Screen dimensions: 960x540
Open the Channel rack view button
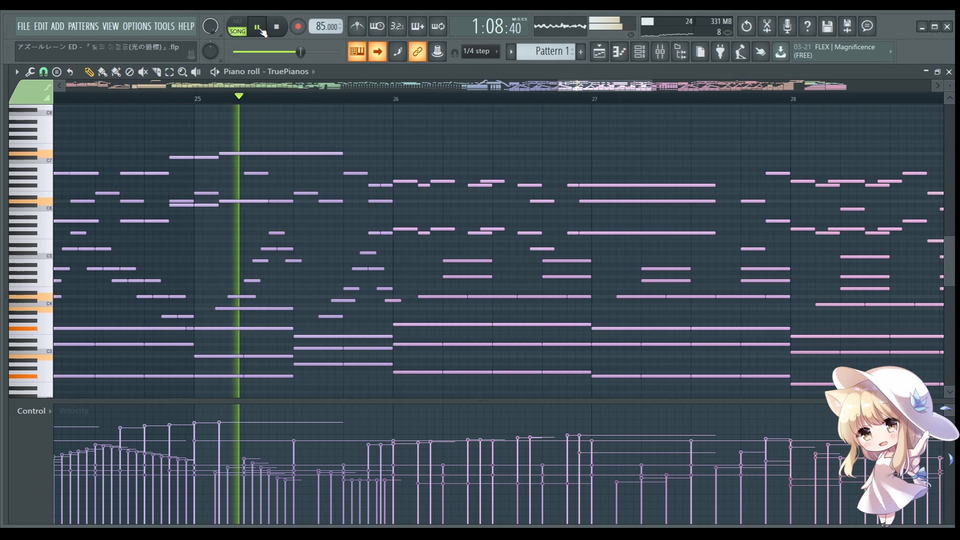(640, 51)
